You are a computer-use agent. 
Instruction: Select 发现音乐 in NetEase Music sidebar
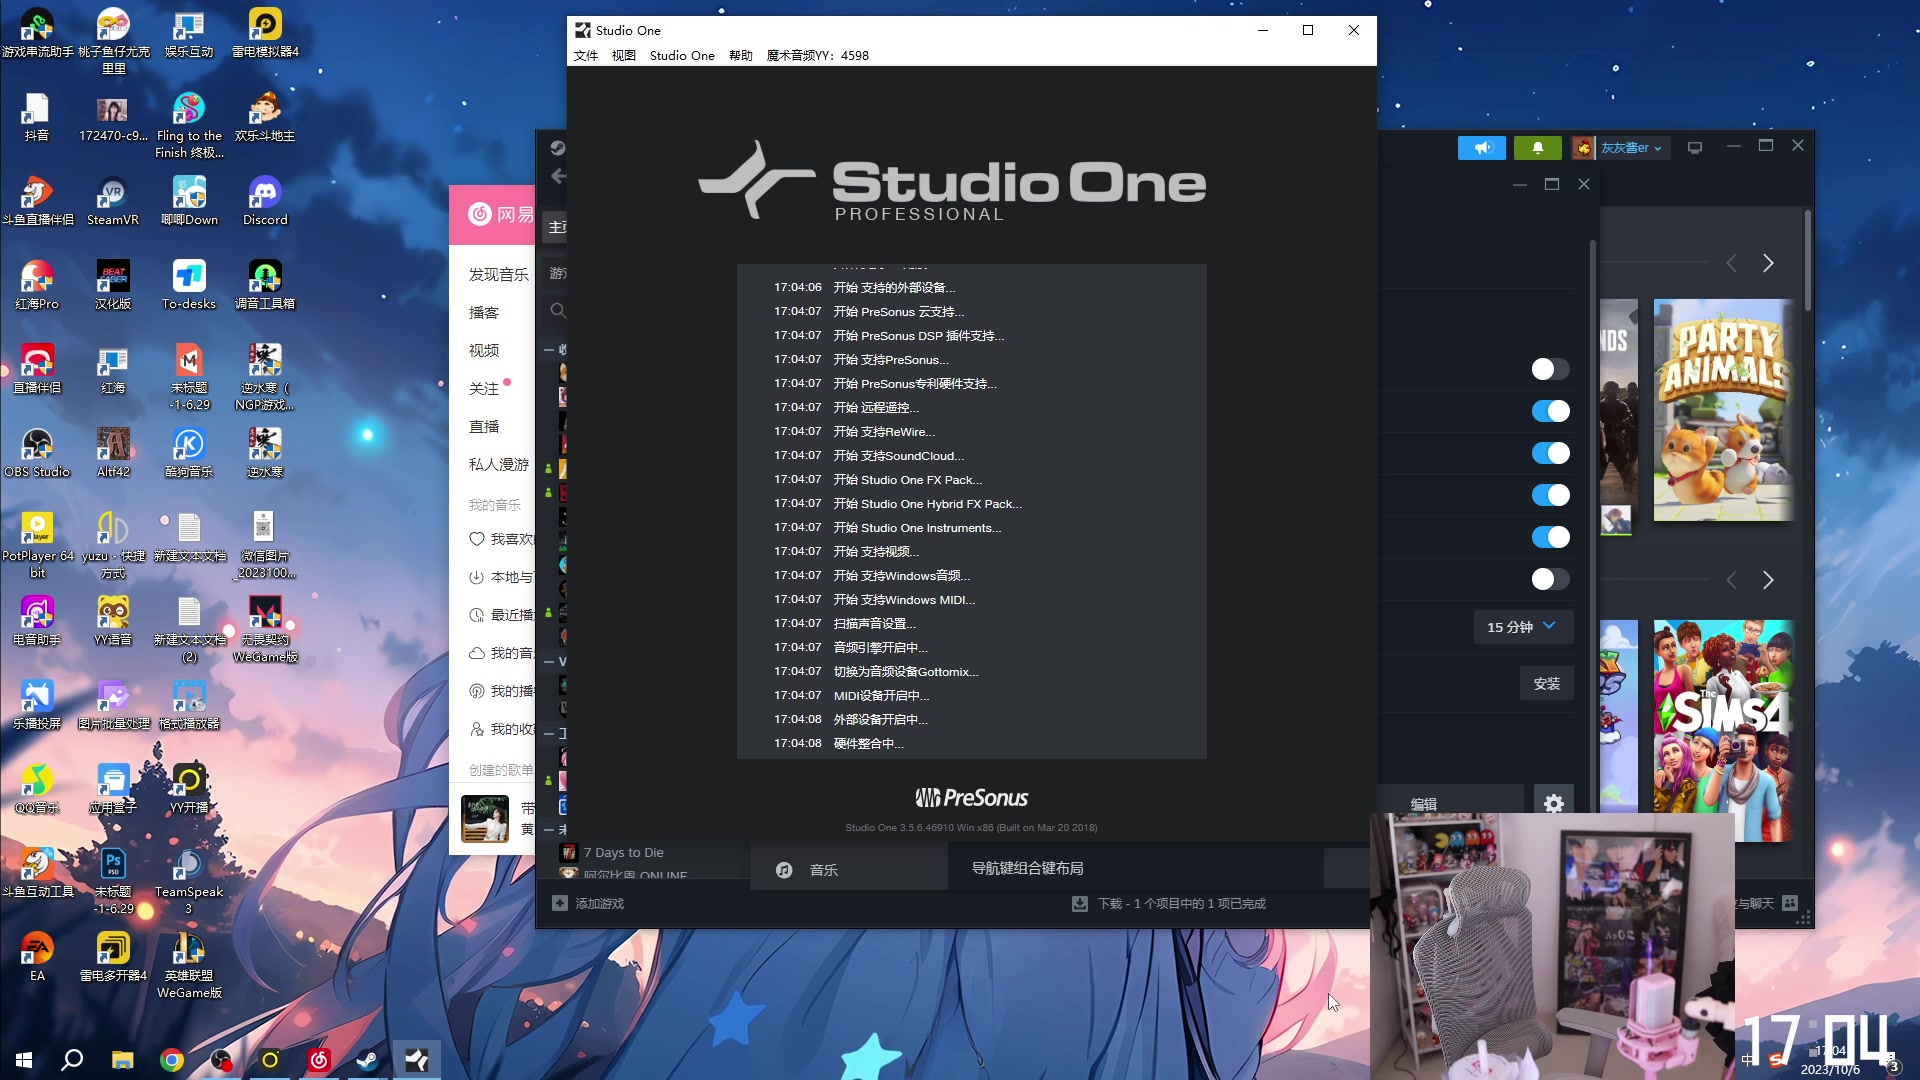[x=498, y=274]
